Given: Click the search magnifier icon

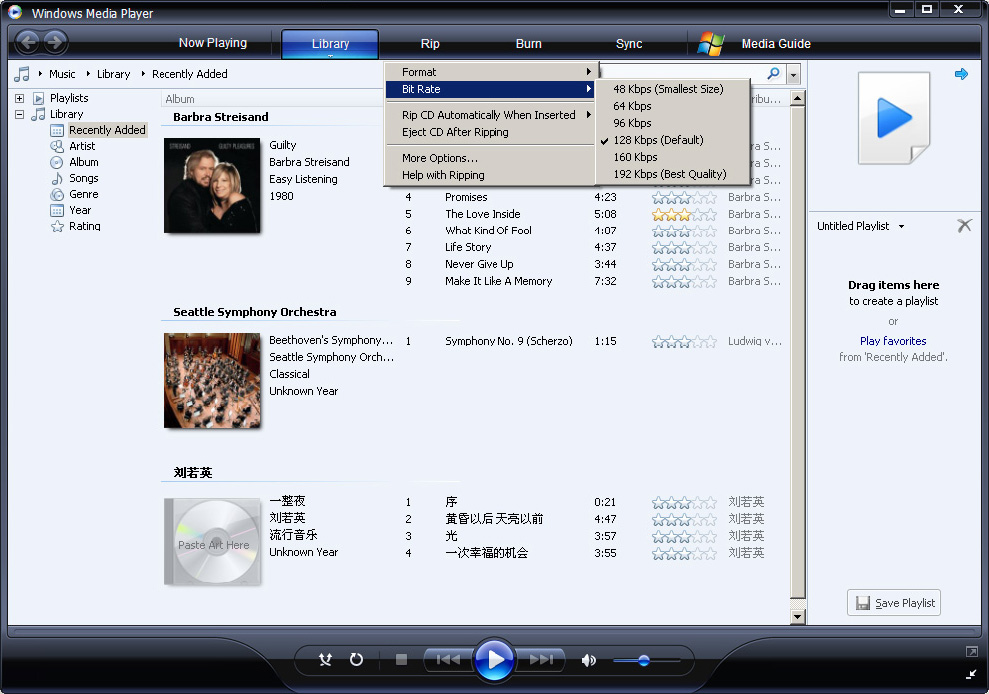Looking at the screenshot, I should [773, 73].
